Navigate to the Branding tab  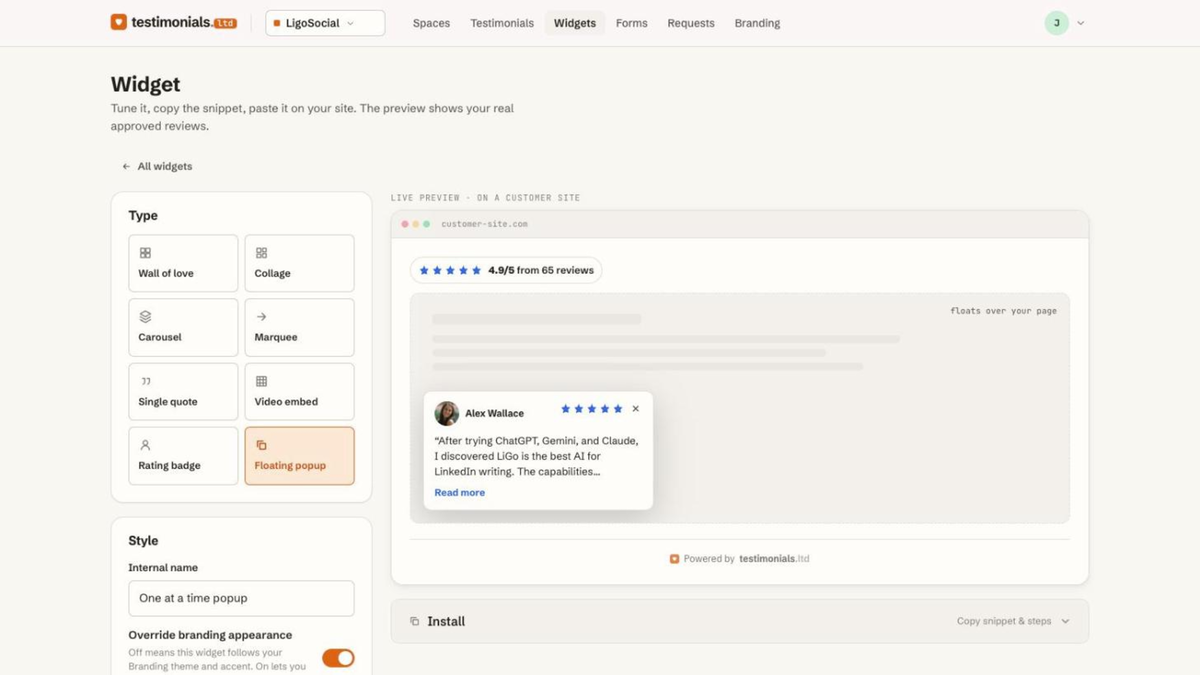pyautogui.click(x=757, y=23)
